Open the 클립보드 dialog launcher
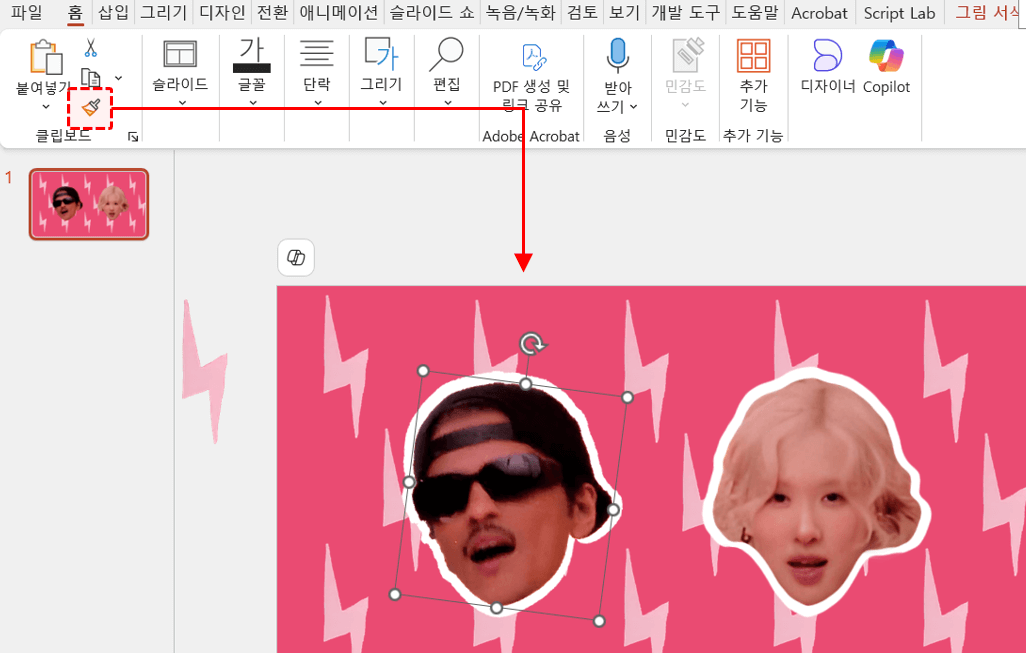 point(133,135)
